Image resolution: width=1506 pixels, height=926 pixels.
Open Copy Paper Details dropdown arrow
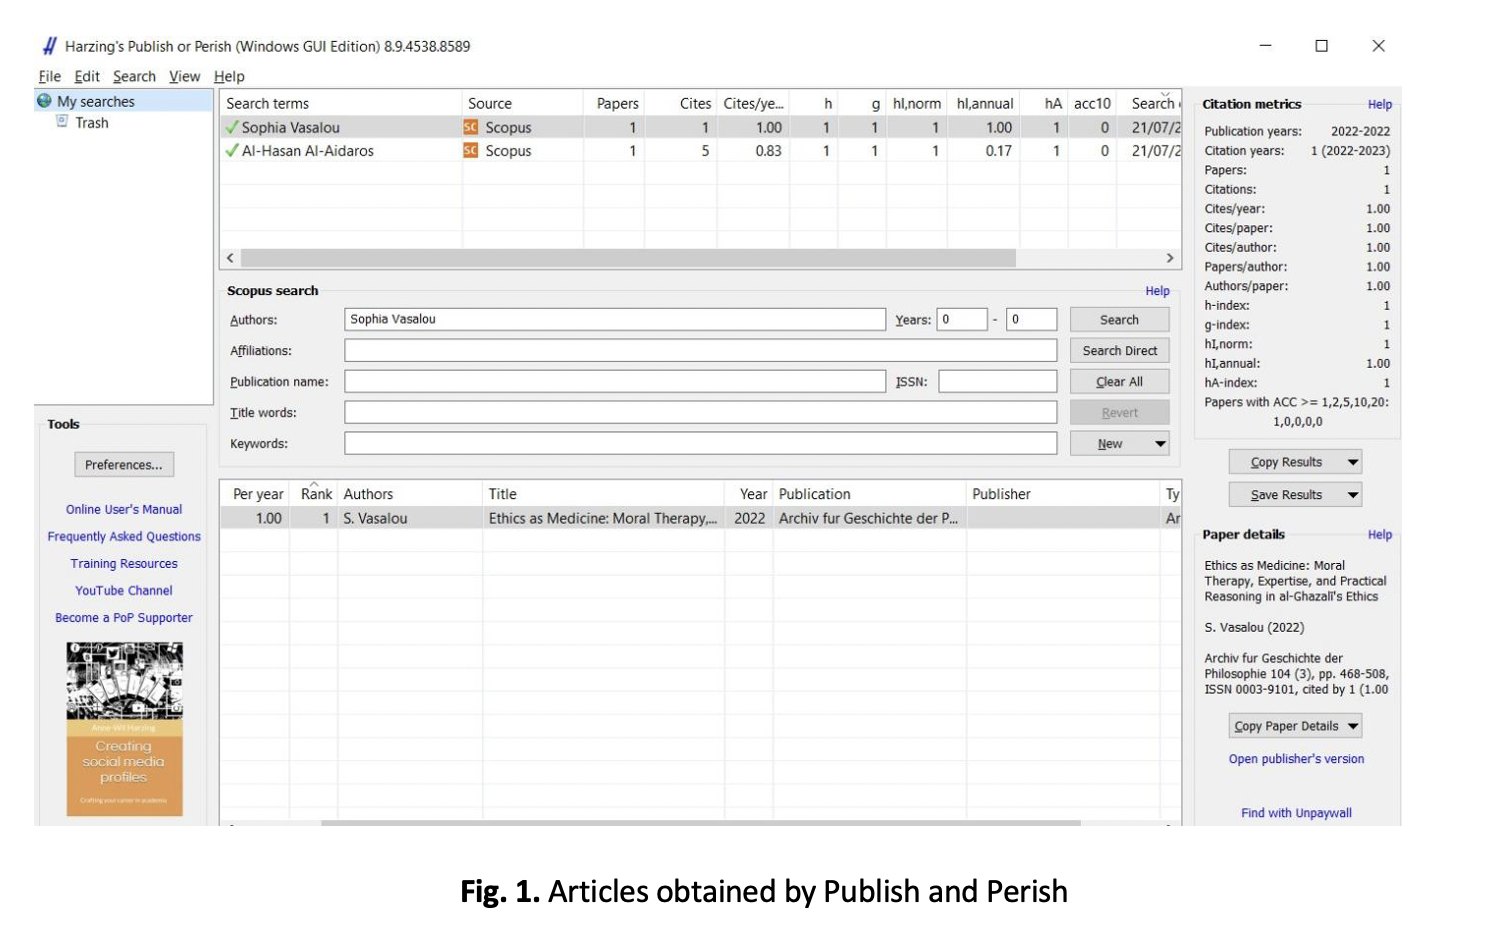click(1352, 726)
